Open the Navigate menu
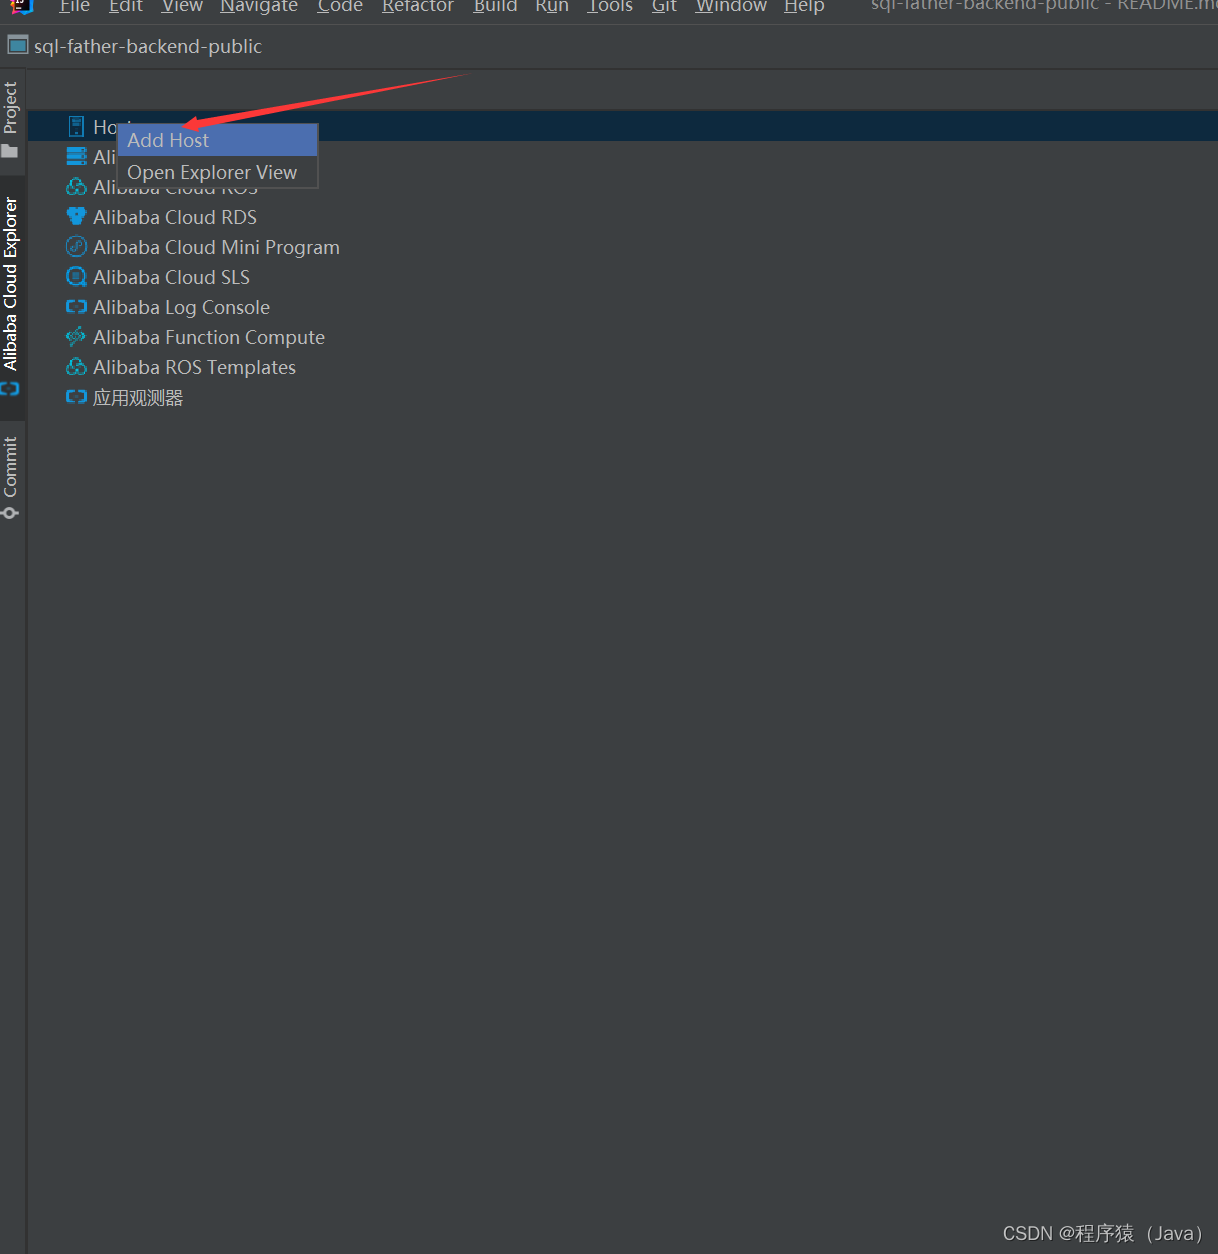 (x=259, y=6)
